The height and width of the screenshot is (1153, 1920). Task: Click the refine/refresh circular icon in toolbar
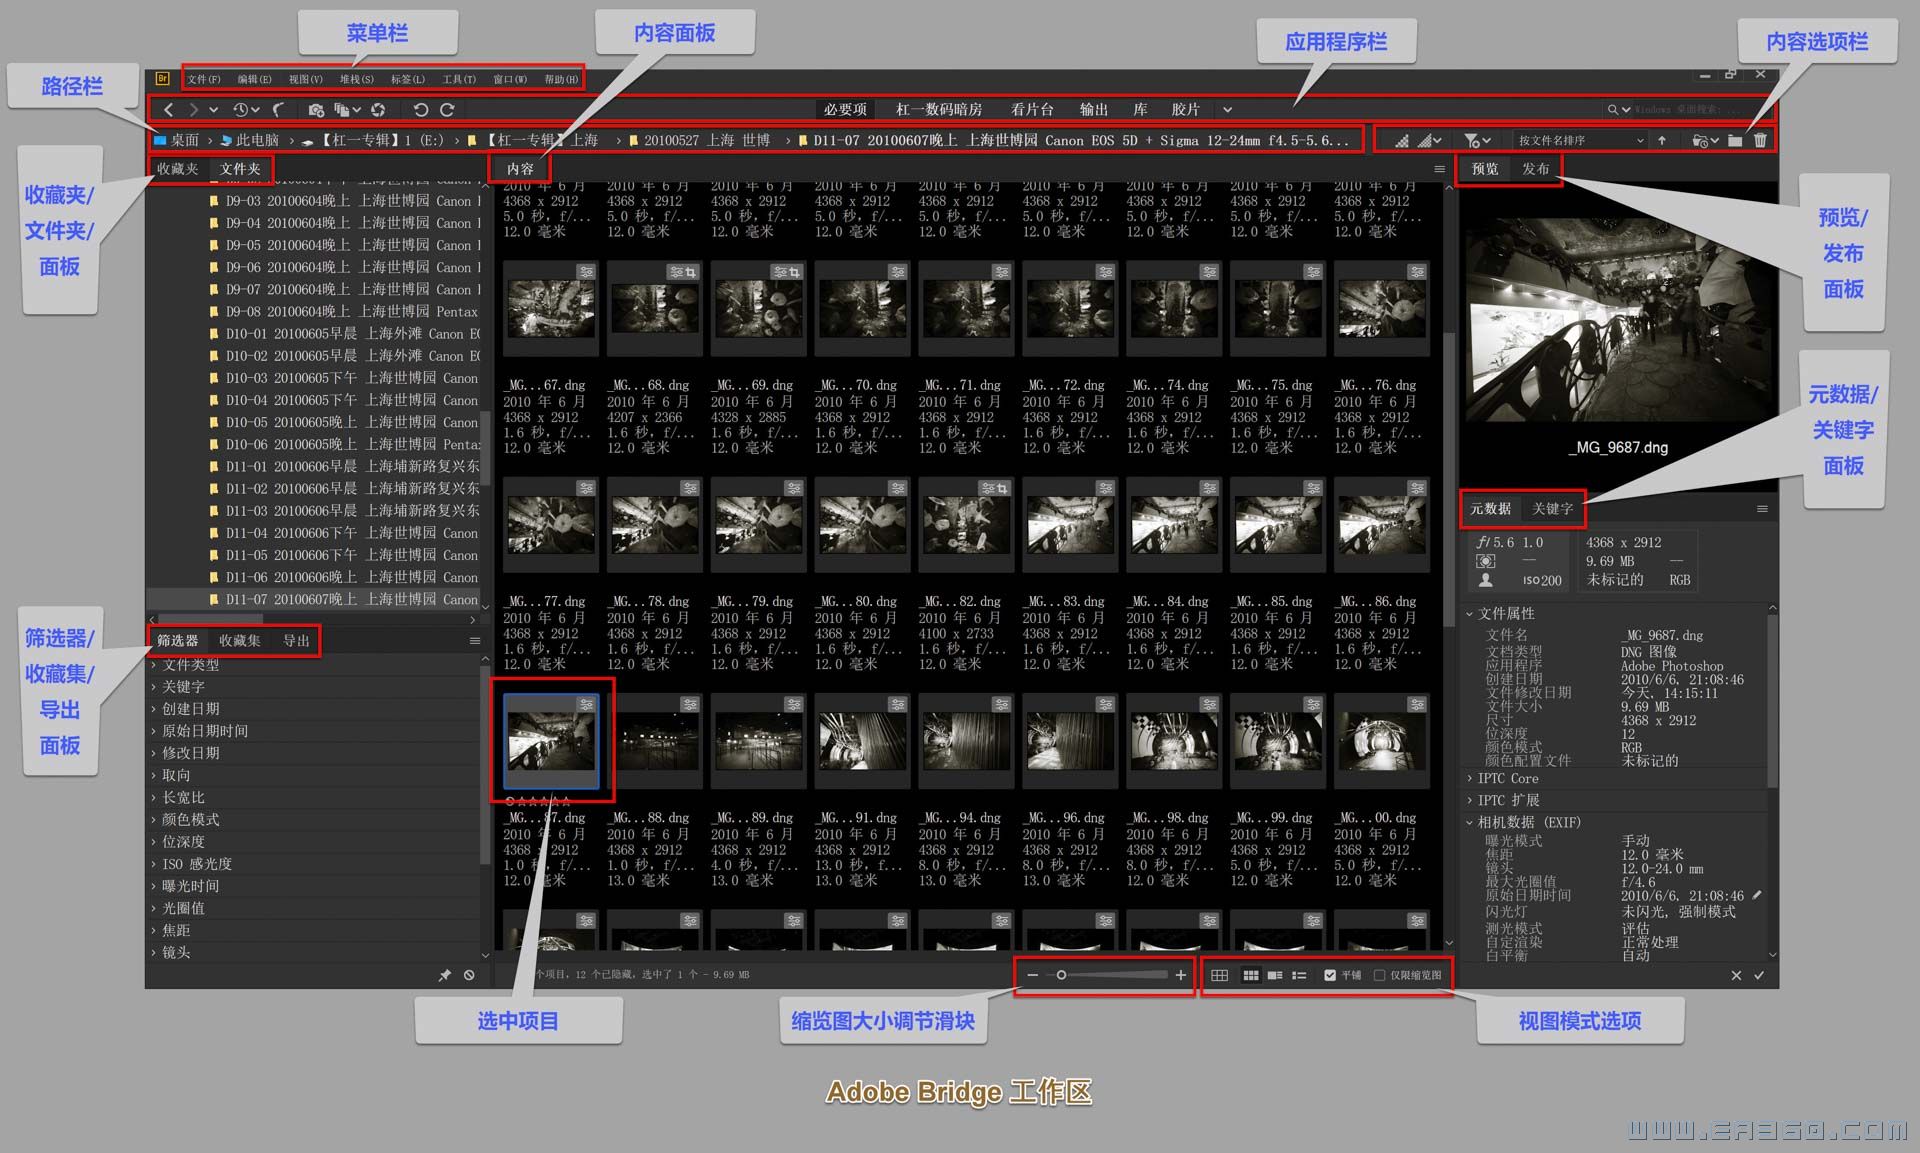(x=378, y=110)
